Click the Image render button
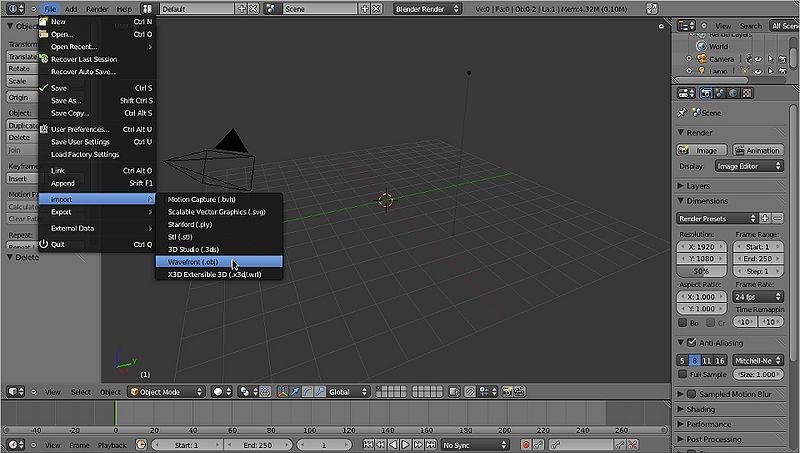The image size is (800, 453). pyautogui.click(x=704, y=150)
